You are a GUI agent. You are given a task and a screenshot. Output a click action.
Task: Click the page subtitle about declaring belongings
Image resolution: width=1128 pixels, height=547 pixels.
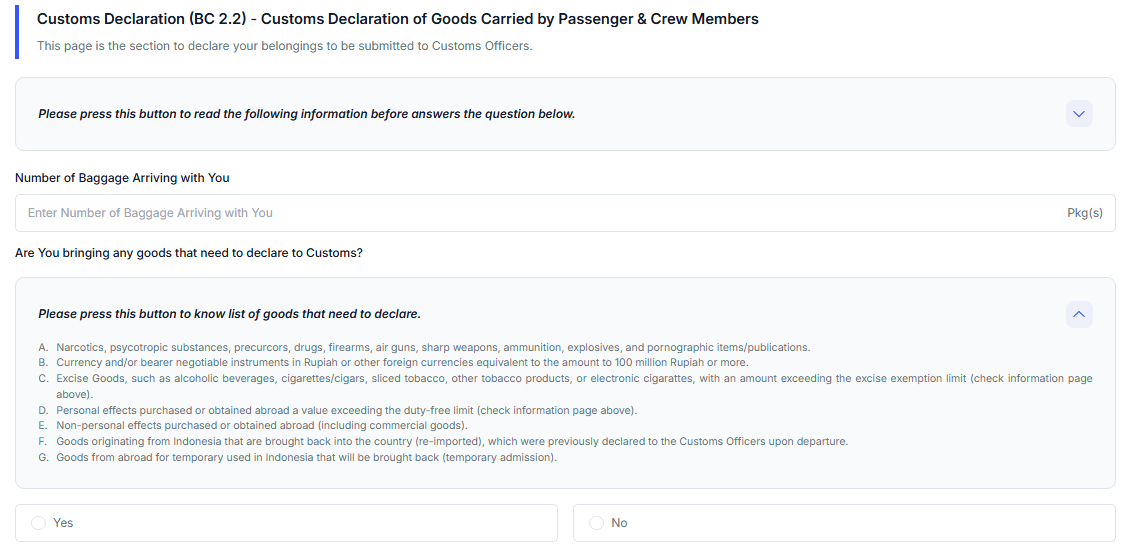pyautogui.click(x=284, y=46)
